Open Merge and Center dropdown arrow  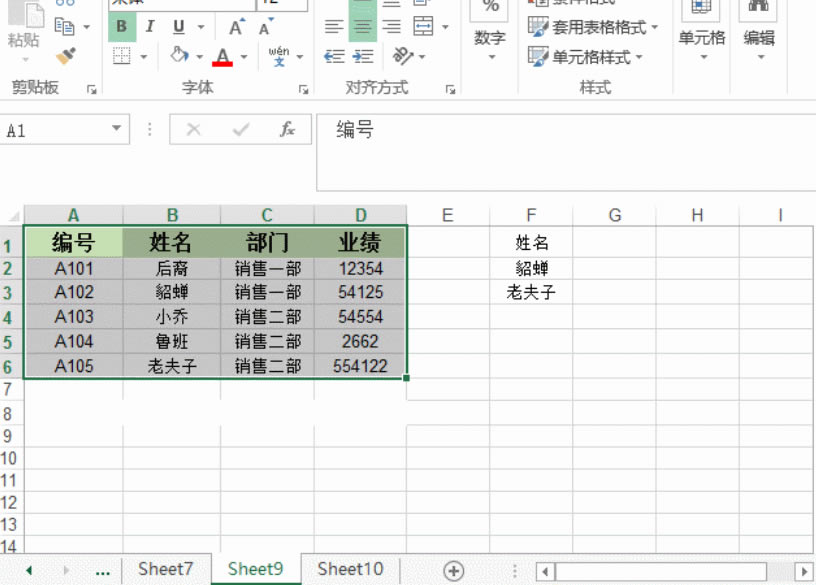[445, 27]
